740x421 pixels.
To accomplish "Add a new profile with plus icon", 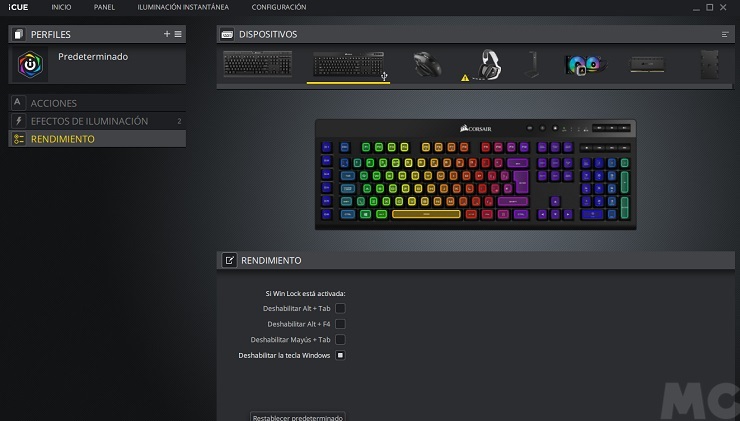I will coord(167,34).
